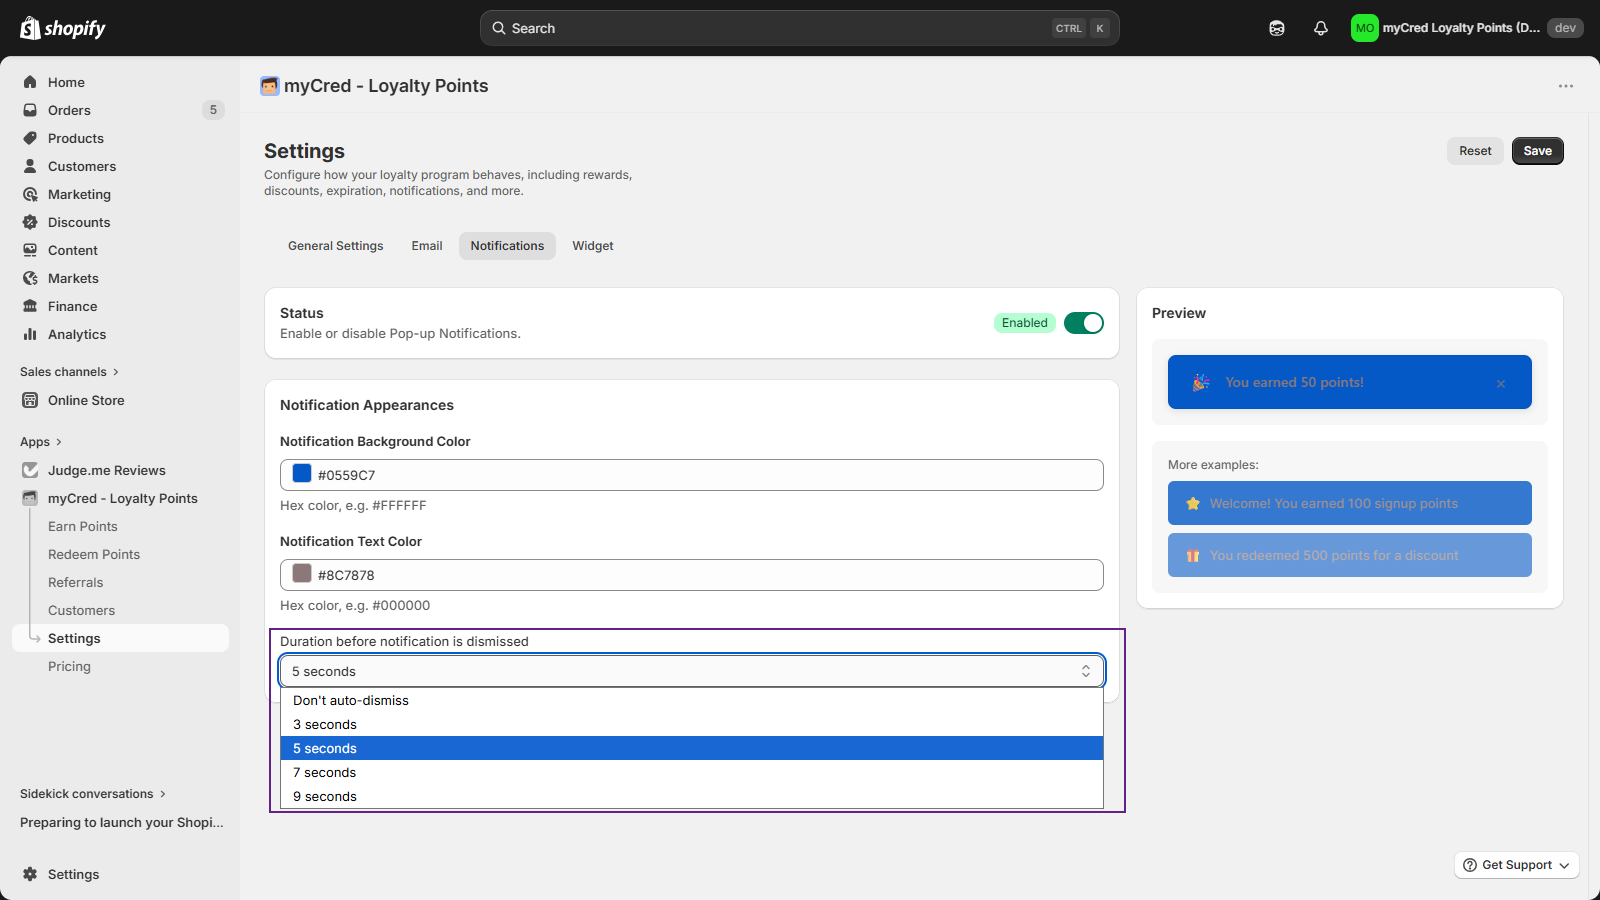Open the background color swatch picker

click(302, 474)
